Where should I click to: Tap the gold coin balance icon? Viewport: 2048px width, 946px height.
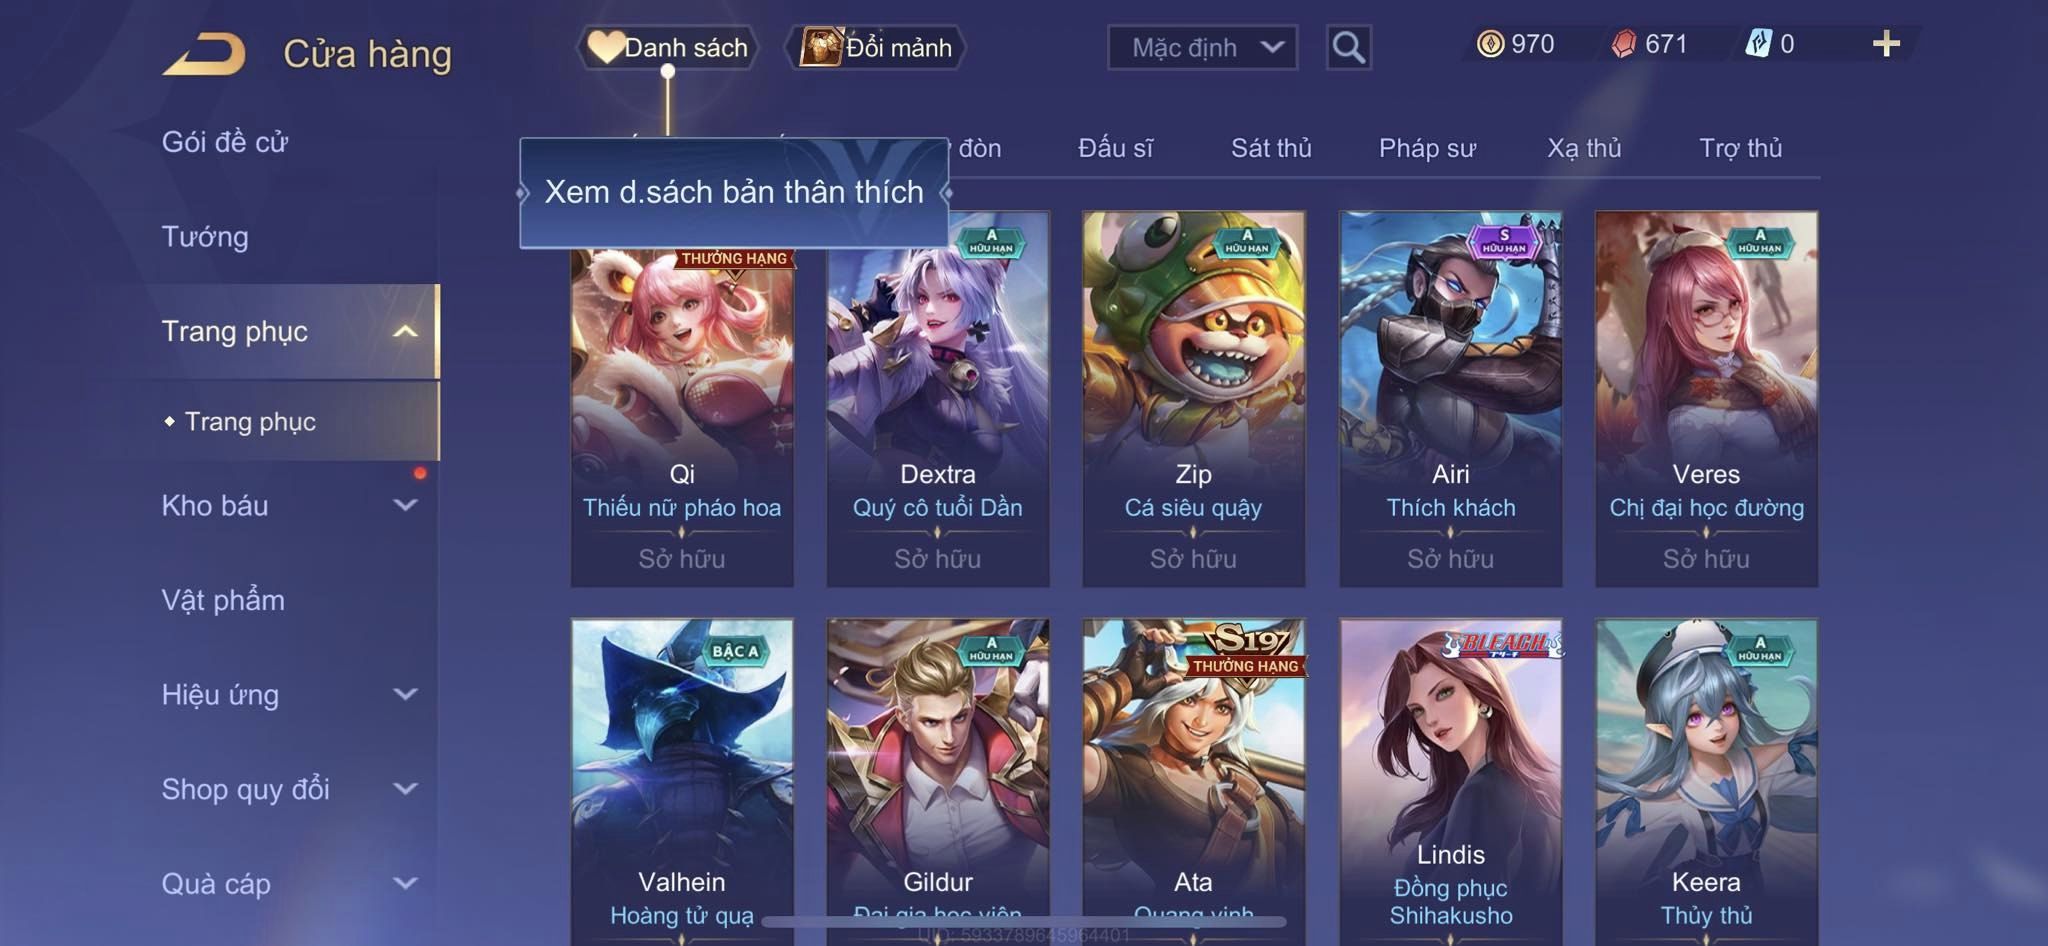tap(1490, 44)
